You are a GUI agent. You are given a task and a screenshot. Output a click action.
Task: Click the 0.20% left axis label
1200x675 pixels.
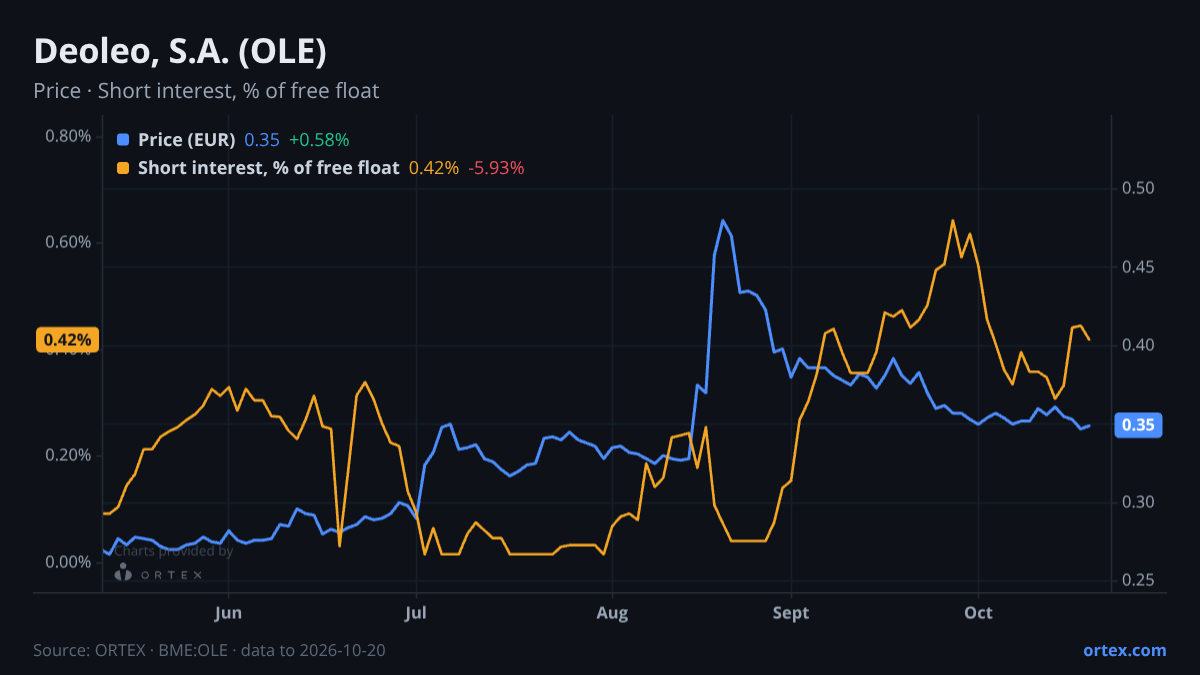(x=69, y=455)
